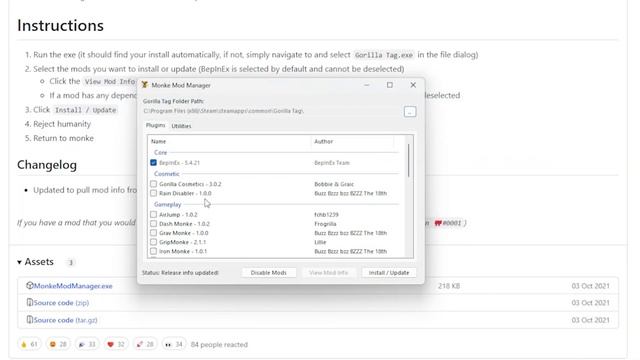Click the archive icon beside Source code (tar.gz)
Viewport: 640px width, 360px height.
[29, 320]
